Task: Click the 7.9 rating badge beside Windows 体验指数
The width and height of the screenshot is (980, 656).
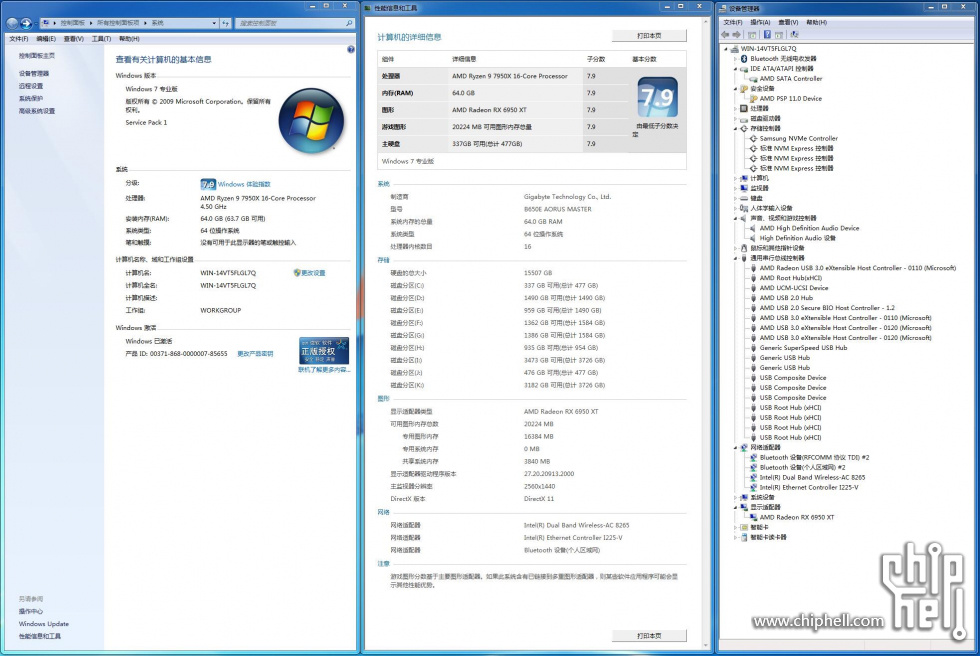Action: 208,184
